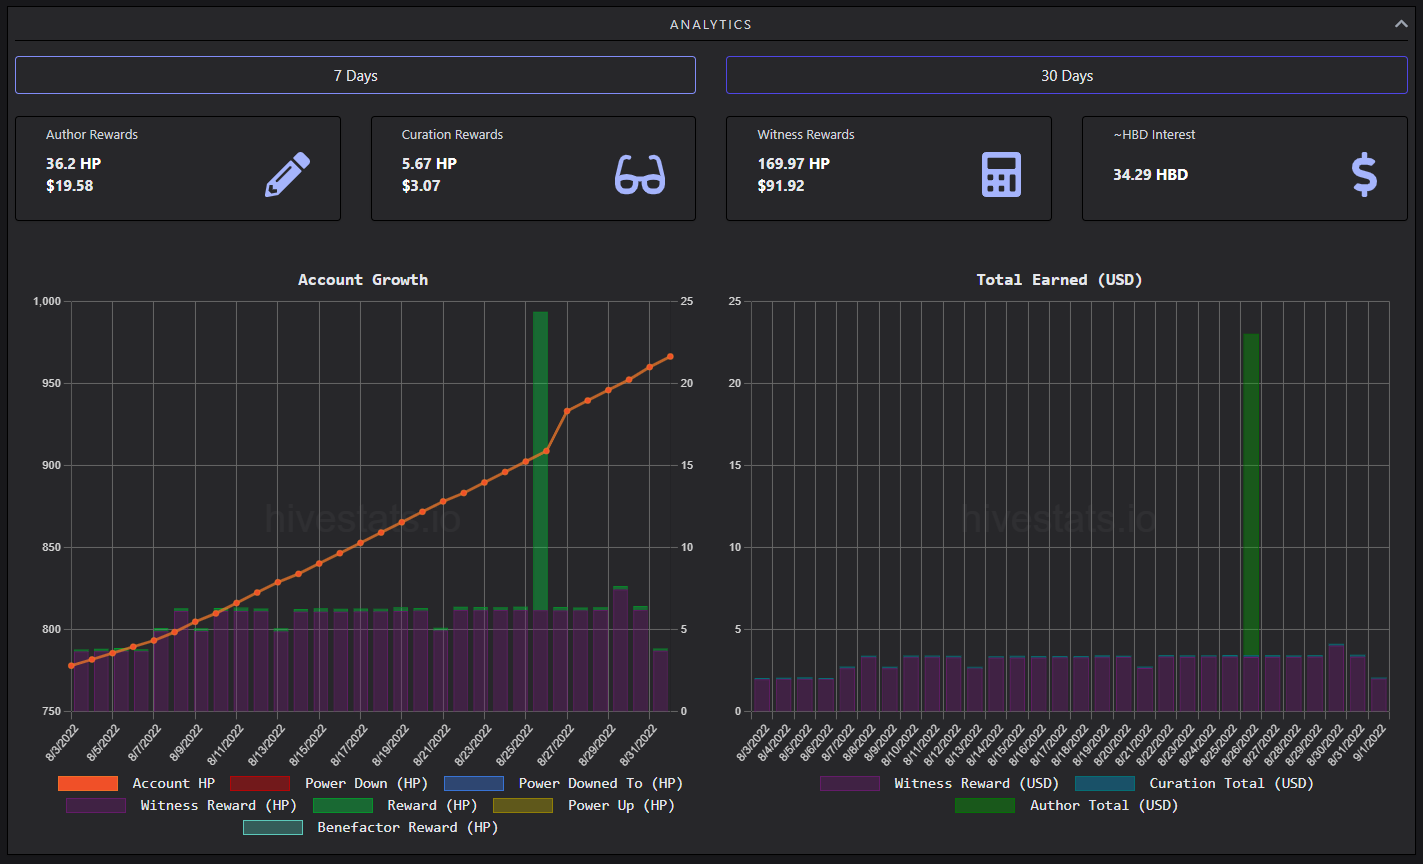The image size is (1423, 864).
Task: Toggle the Account HP legend swatch
Action: click(87, 783)
